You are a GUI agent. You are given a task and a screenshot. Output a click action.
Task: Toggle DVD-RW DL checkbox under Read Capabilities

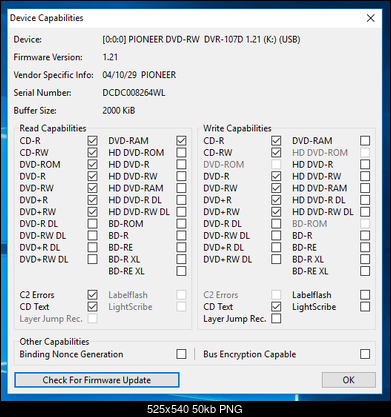(92, 236)
